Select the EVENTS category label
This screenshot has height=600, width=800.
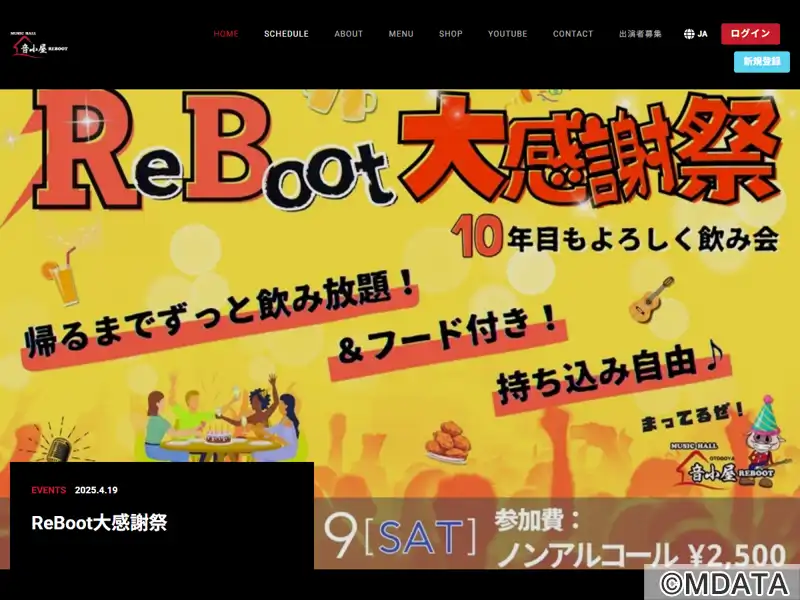coord(48,490)
